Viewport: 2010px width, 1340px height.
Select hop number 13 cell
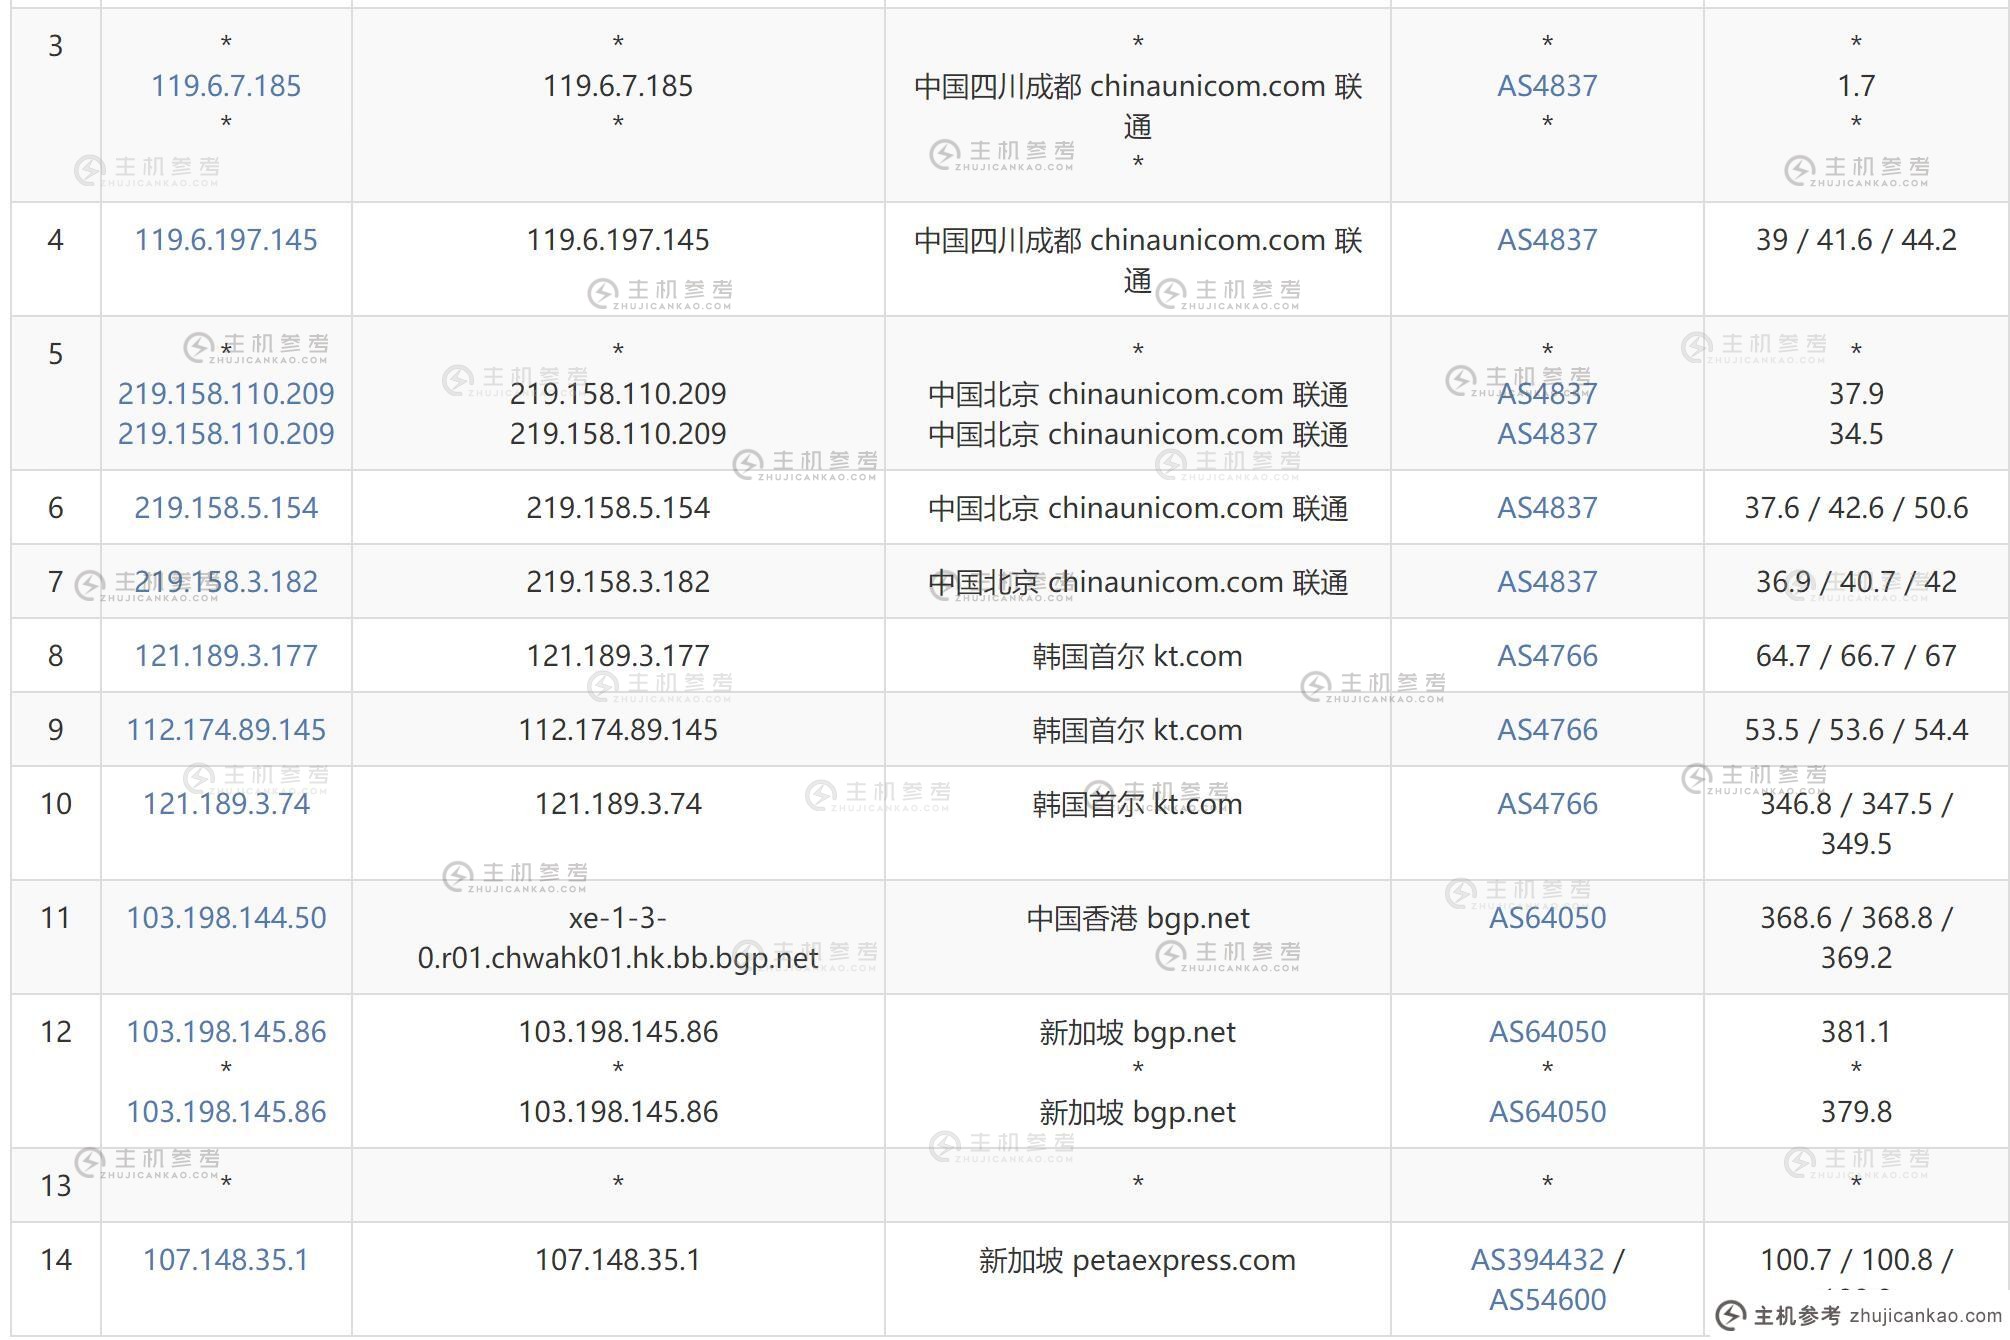pos(56,1185)
